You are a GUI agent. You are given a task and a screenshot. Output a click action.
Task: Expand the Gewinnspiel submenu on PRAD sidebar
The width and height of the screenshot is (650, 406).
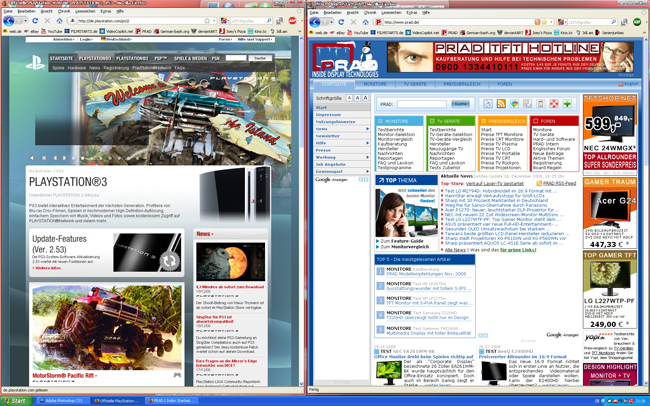point(367,171)
